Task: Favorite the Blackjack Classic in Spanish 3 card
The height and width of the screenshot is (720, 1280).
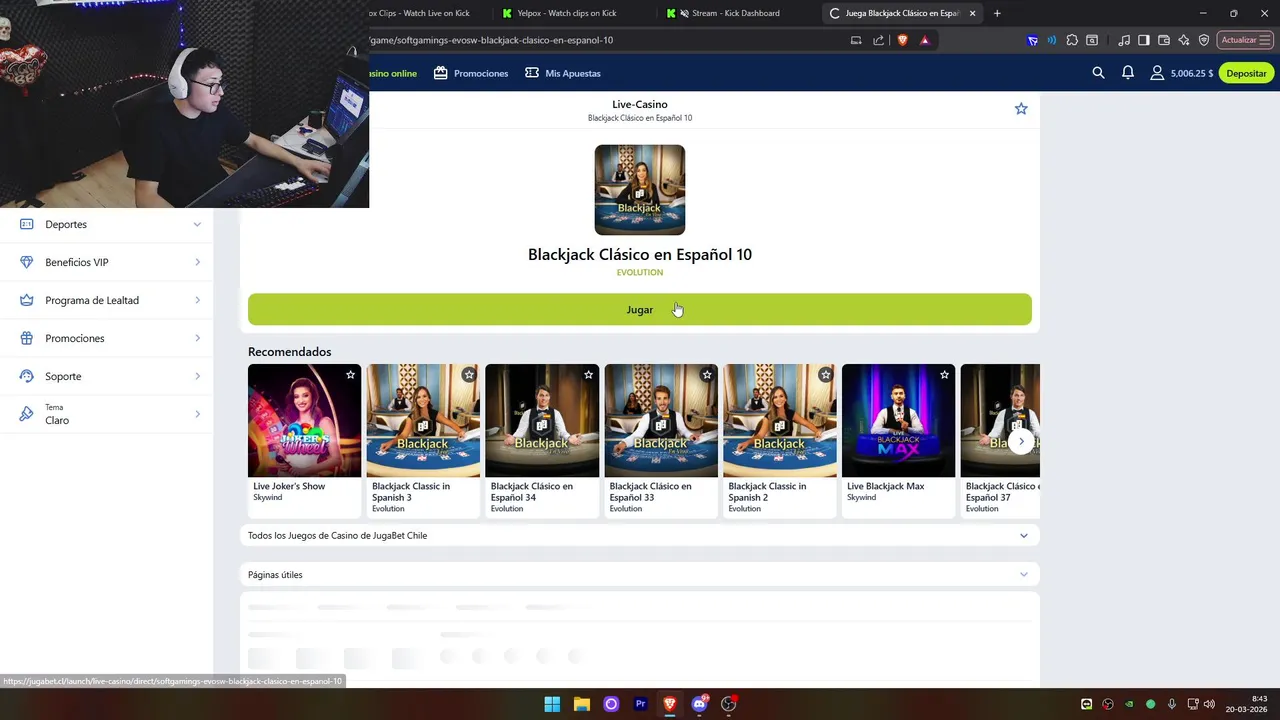Action: 469,375
